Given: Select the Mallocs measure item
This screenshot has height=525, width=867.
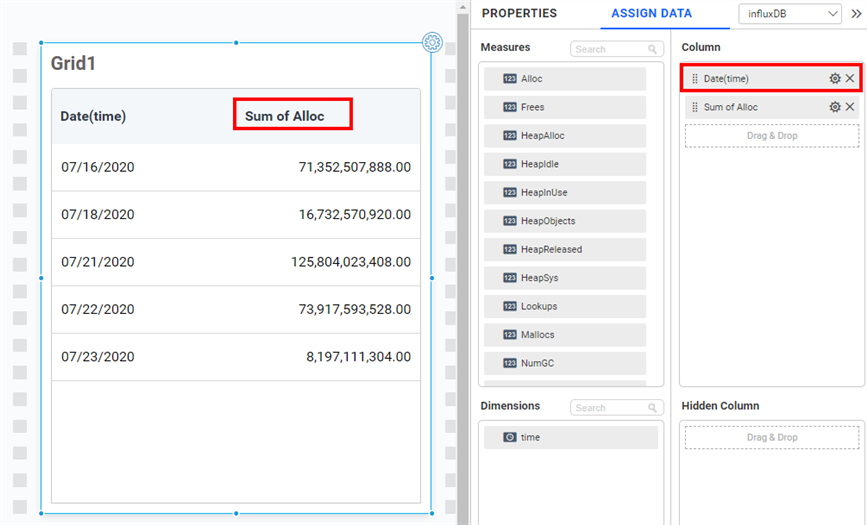Looking at the screenshot, I should click(564, 335).
